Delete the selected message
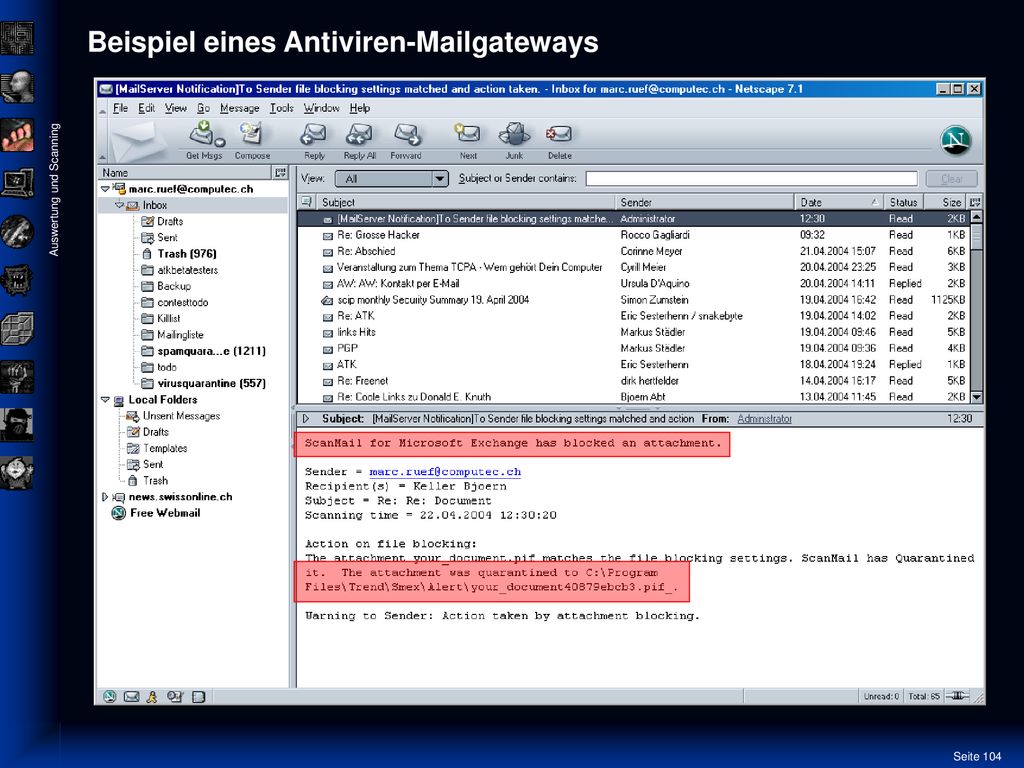The height and width of the screenshot is (768, 1024). click(560, 140)
